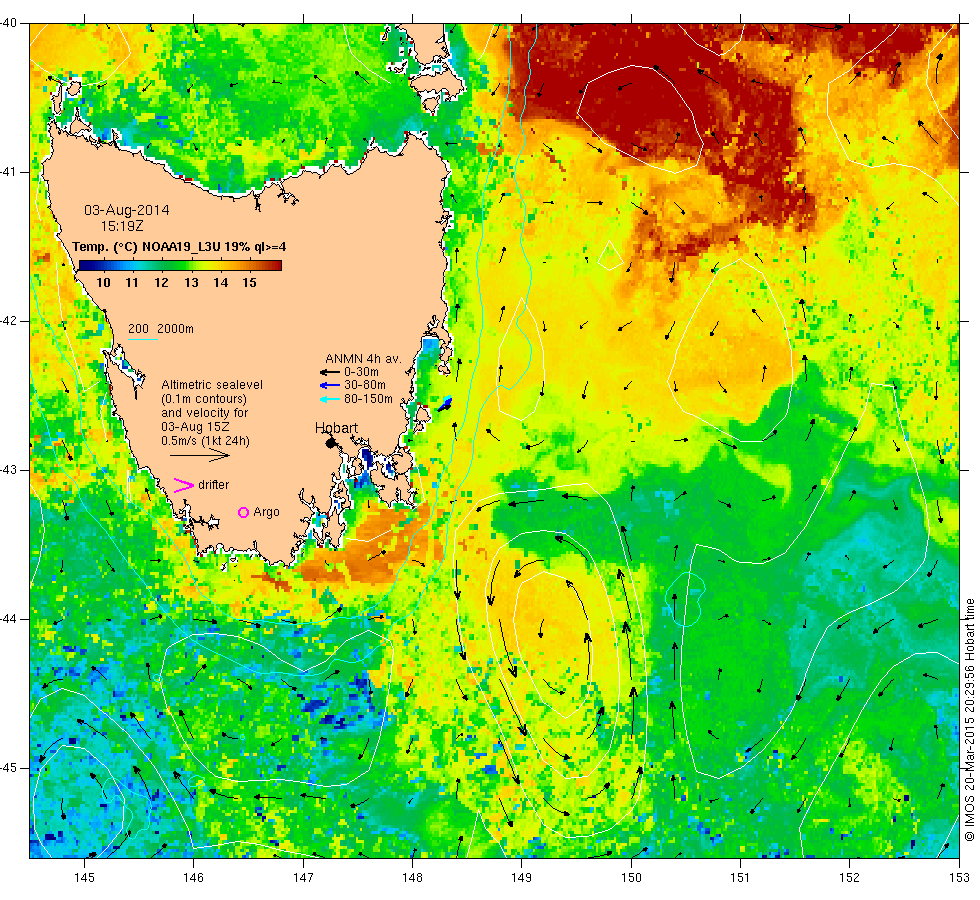Click the "80-150m" depth label
Image resolution: width=980 pixels, height=900 pixels.
click(x=368, y=399)
